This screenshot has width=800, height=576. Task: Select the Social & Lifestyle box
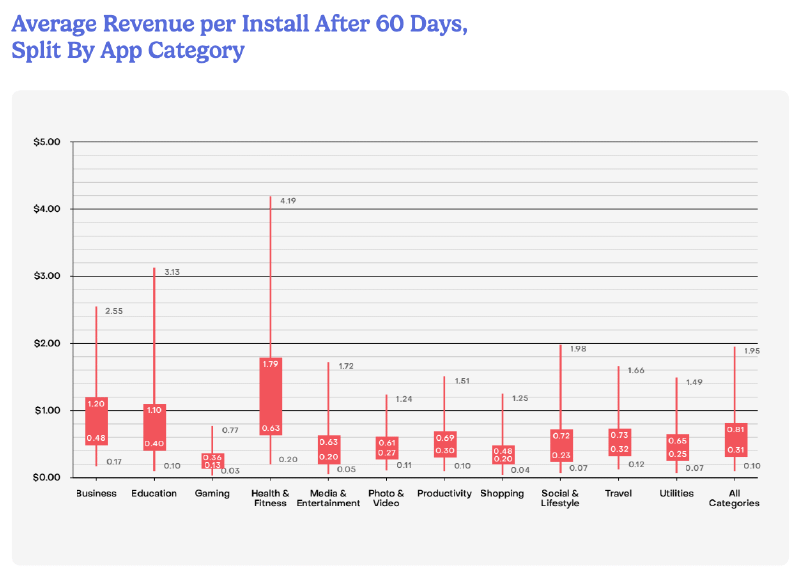click(560, 446)
